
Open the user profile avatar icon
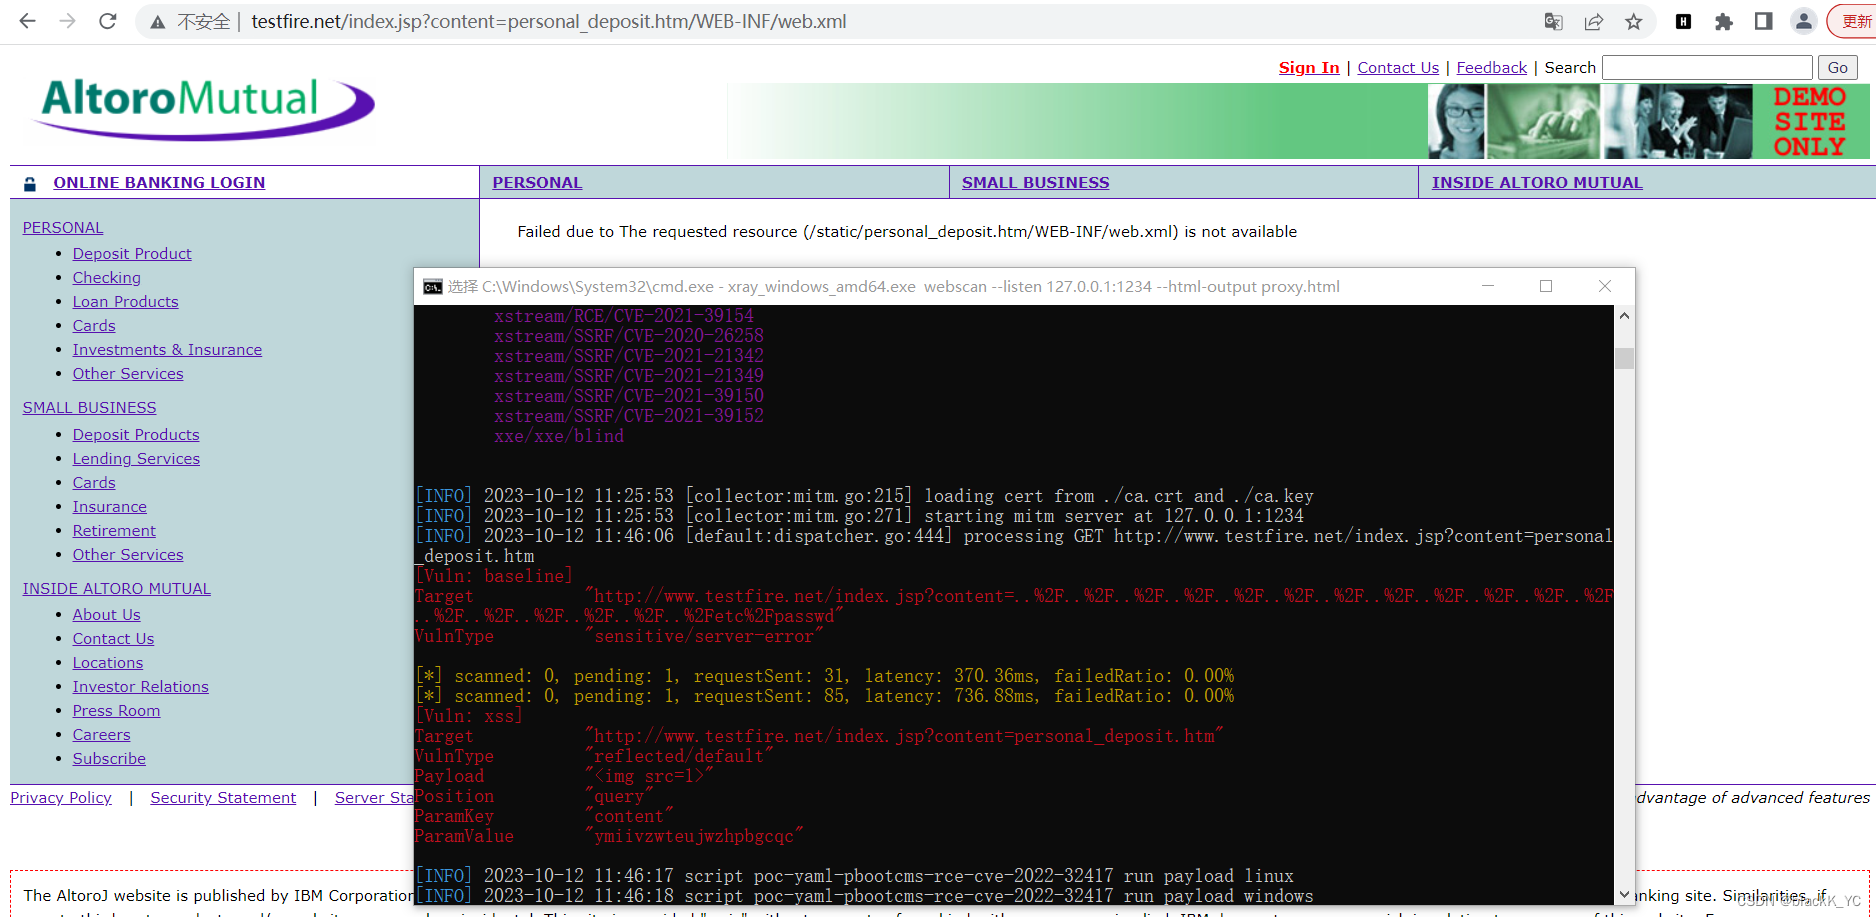click(1803, 21)
